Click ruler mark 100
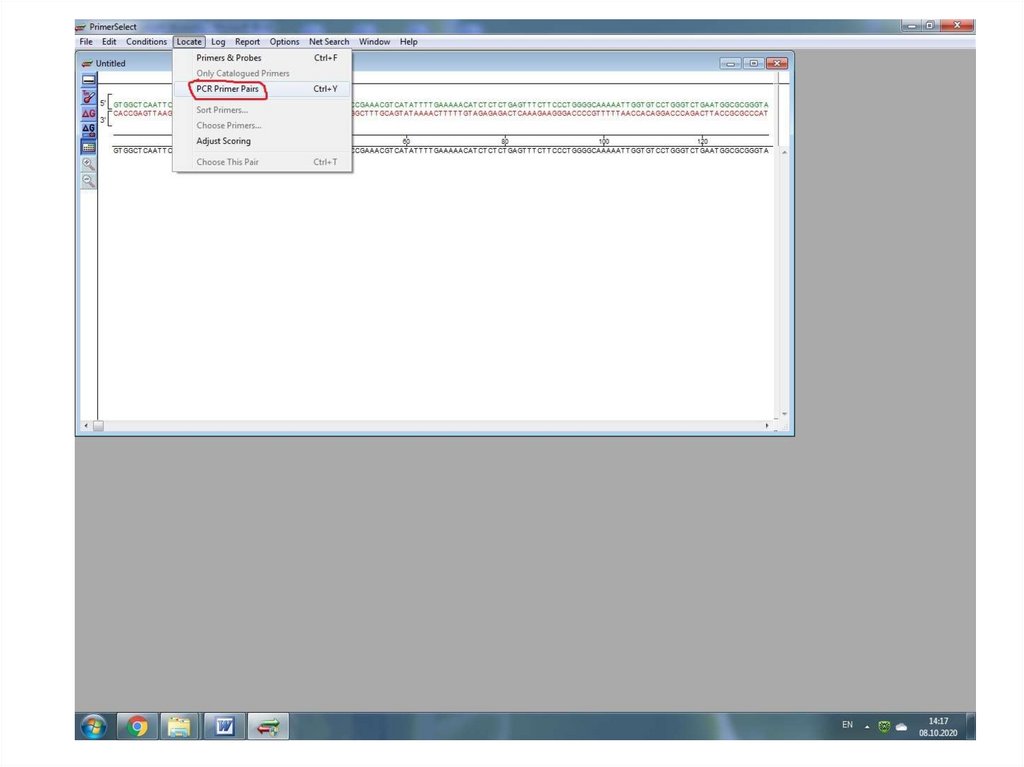Image resolution: width=1024 pixels, height=767 pixels. [x=603, y=141]
